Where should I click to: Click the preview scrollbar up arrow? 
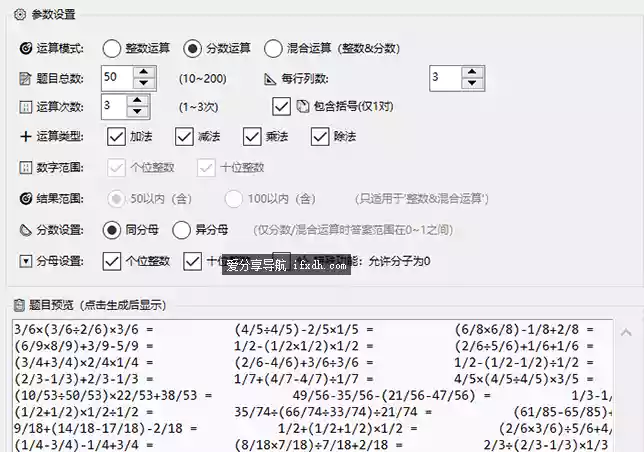click(626, 332)
